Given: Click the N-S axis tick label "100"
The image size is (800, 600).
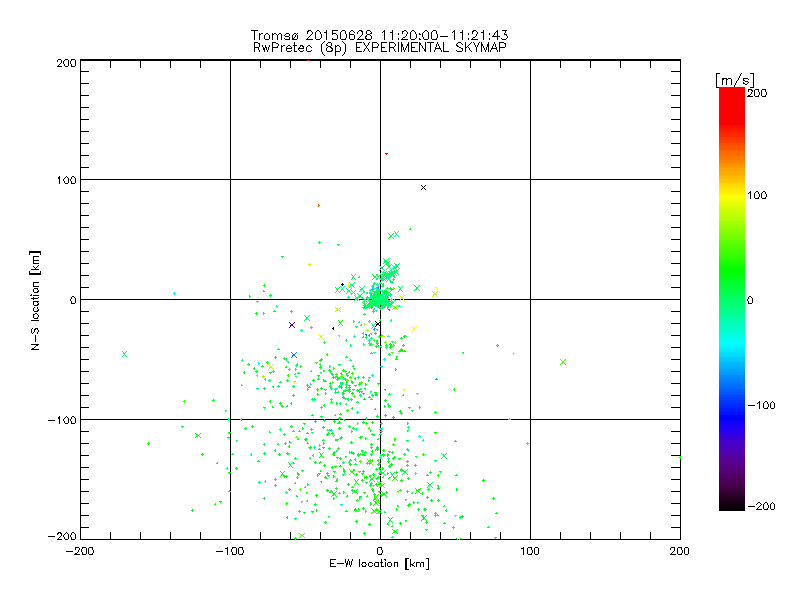Looking at the screenshot, I should [x=66, y=181].
